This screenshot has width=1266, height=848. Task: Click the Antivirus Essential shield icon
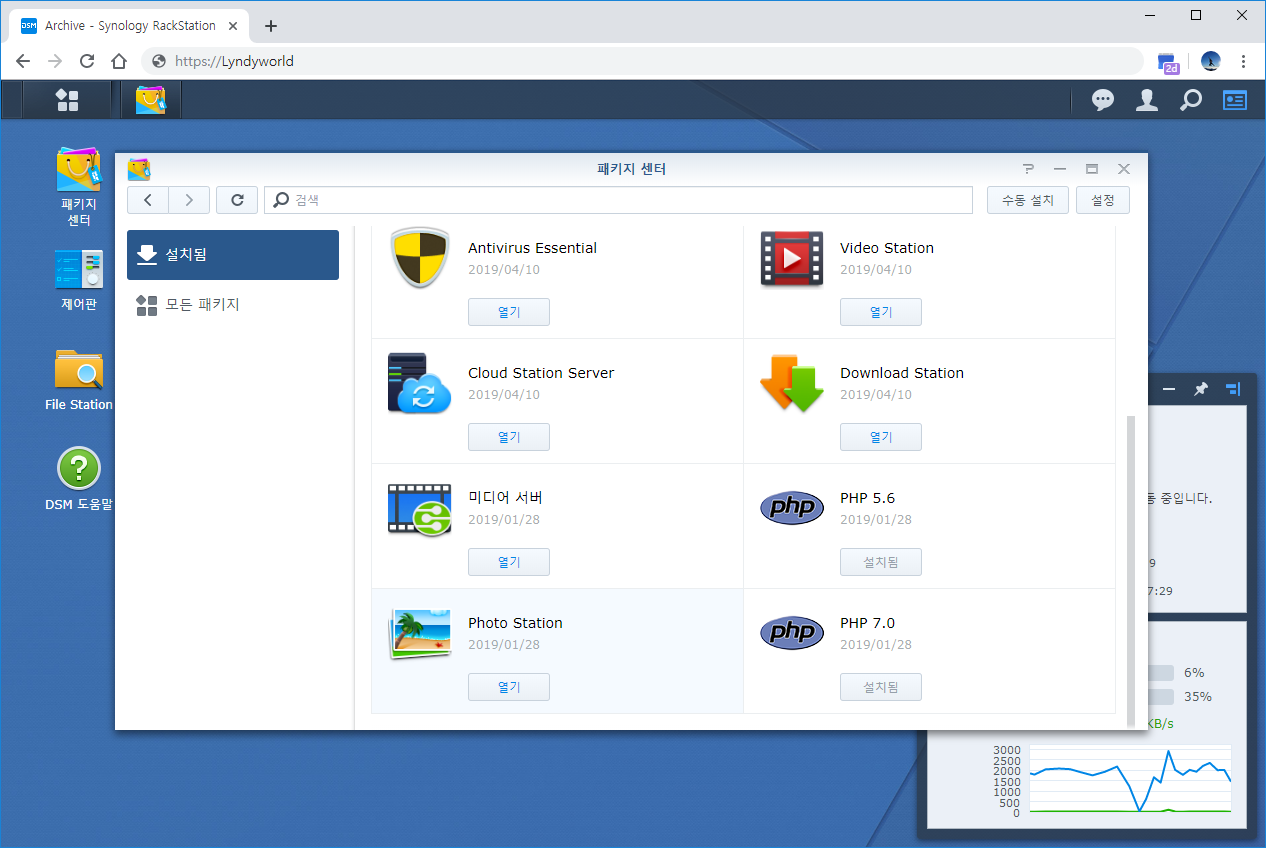pyautogui.click(x=419, y=258)
